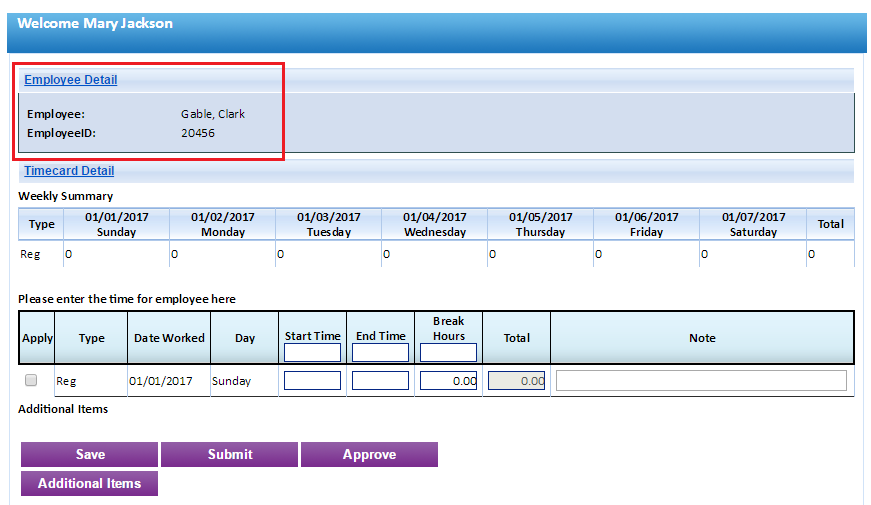Click the Sunday row Start Time field
Viewport: 871px width, 505px height.
click(x=312, y=381)
